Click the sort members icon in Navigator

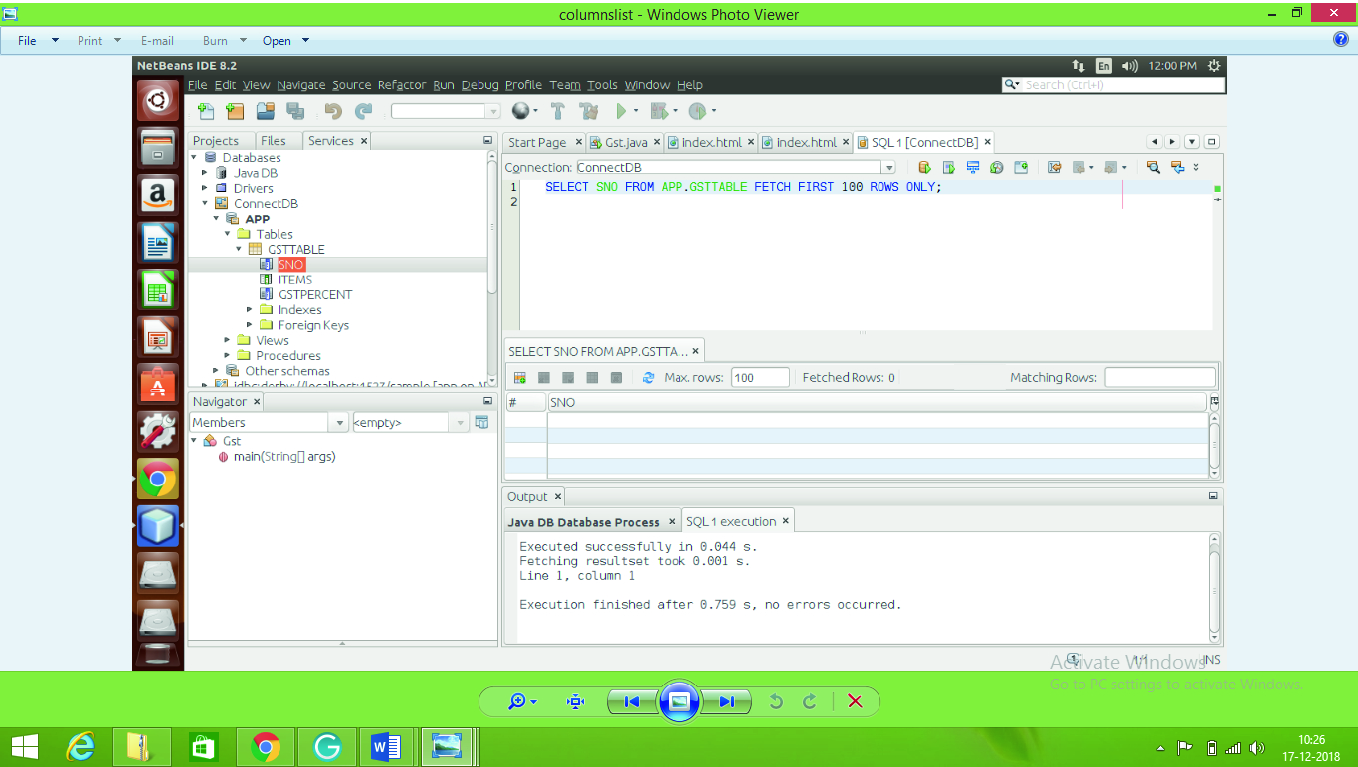[482, 423]
